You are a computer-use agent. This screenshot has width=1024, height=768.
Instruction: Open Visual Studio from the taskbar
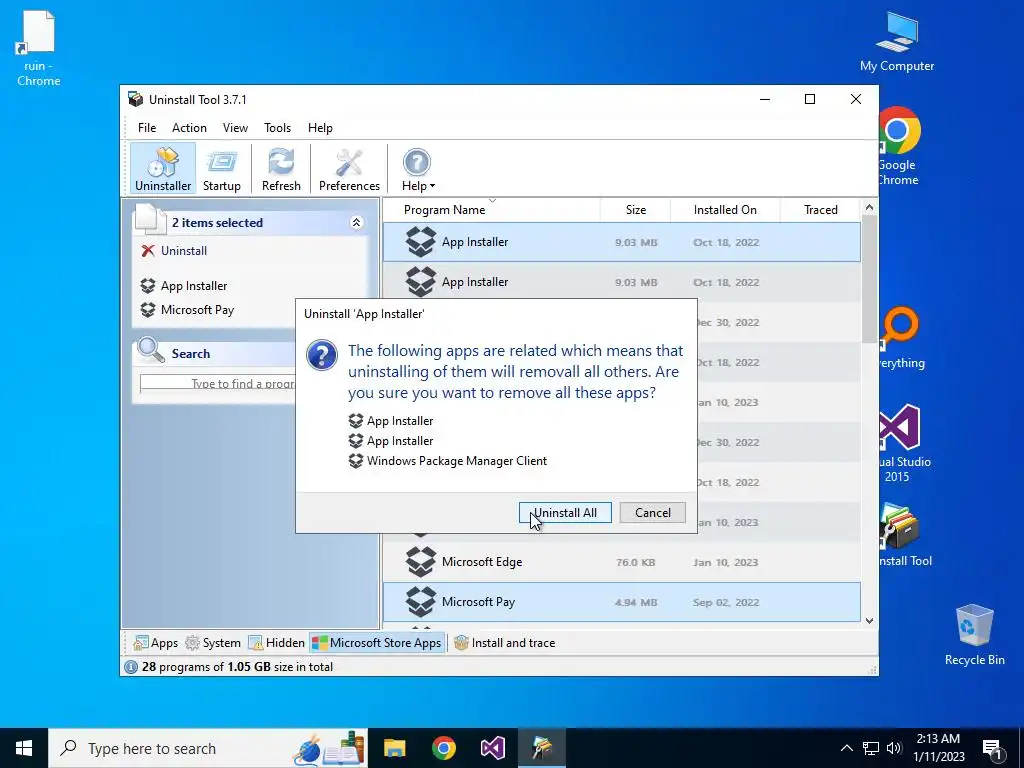click(x=492, y=748)
